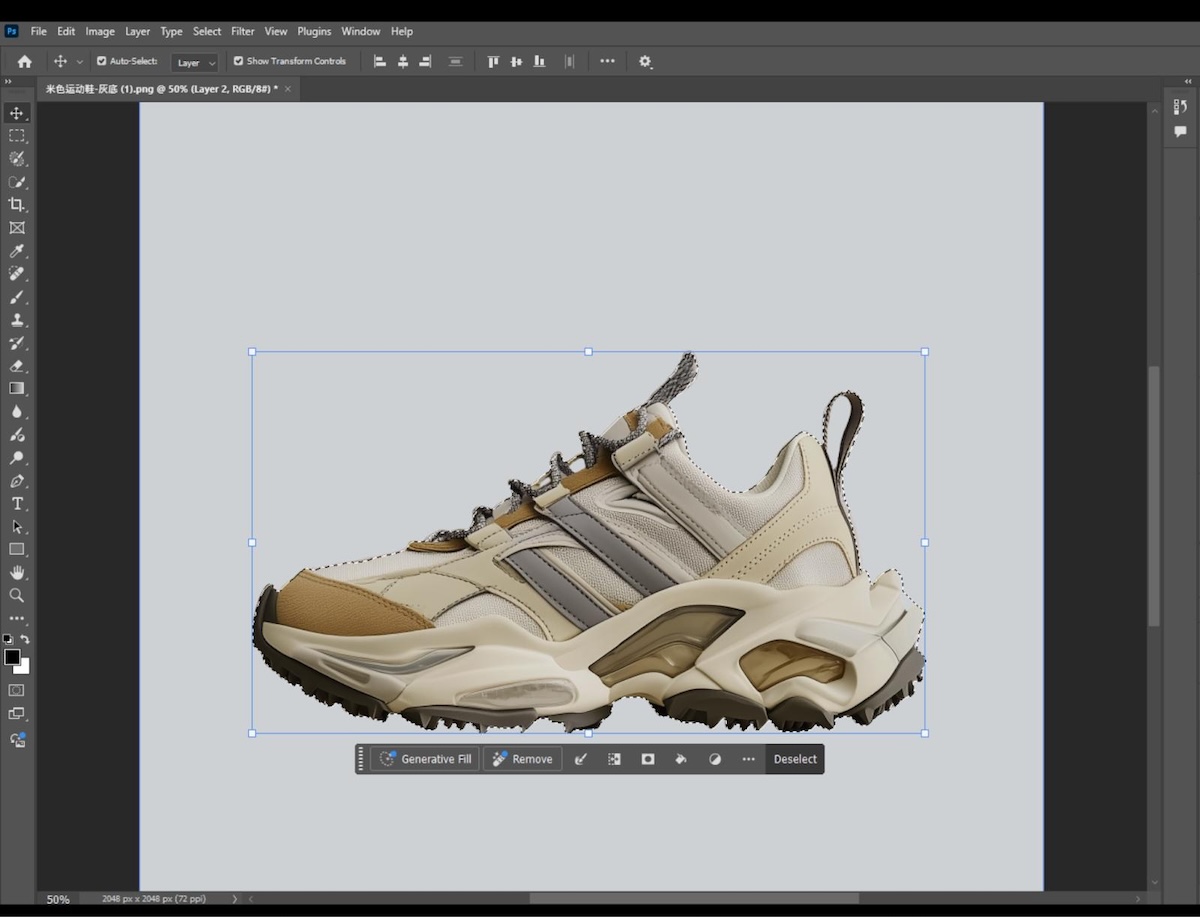The image size is (1200, 917).
Task: Select the Rectangular Marquee tool
Action: [17, 136]
